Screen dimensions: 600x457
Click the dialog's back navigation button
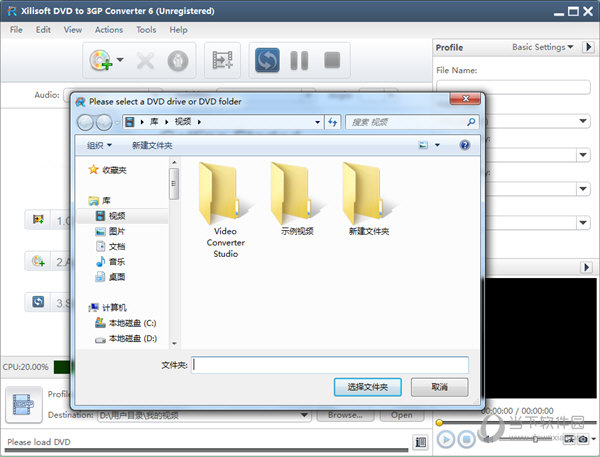point(85,122)
